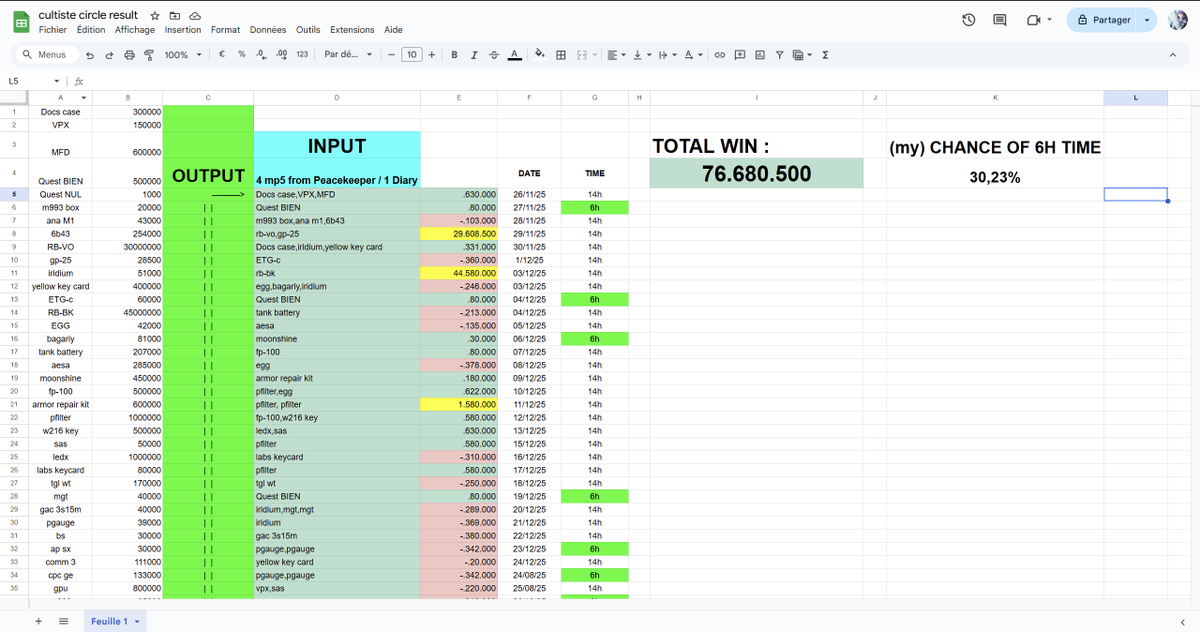Open the functions sigma icon
The image size is (1200, 632).
(825, 55)
